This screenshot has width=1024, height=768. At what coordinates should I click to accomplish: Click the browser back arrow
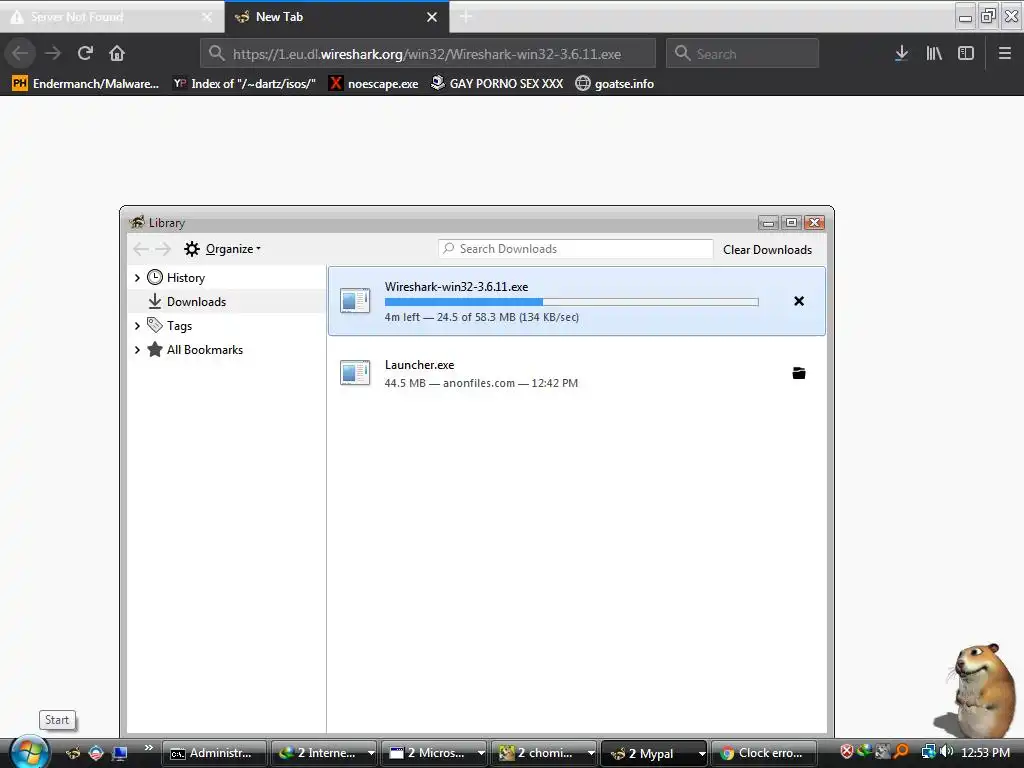point(20,53)
